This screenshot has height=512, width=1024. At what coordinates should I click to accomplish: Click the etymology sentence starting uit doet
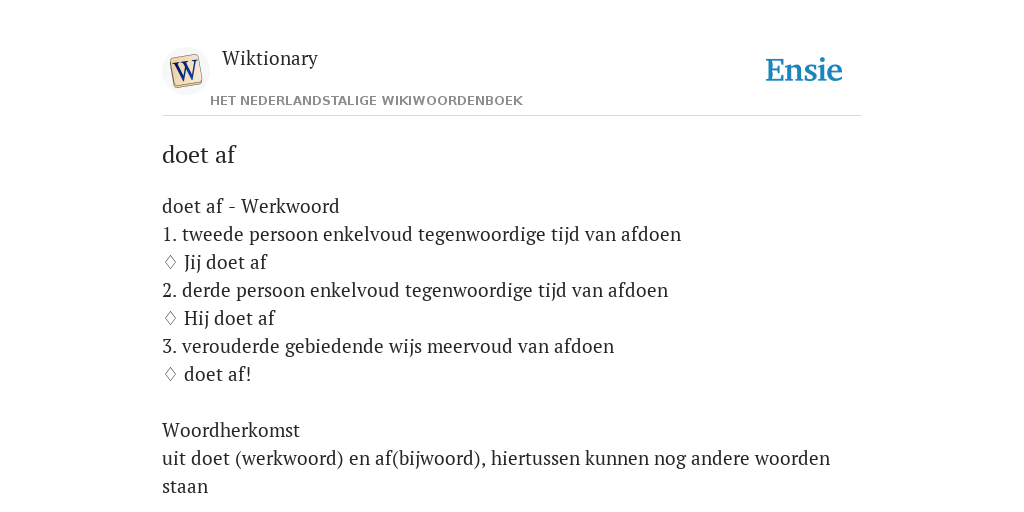(x=496, y=458)
